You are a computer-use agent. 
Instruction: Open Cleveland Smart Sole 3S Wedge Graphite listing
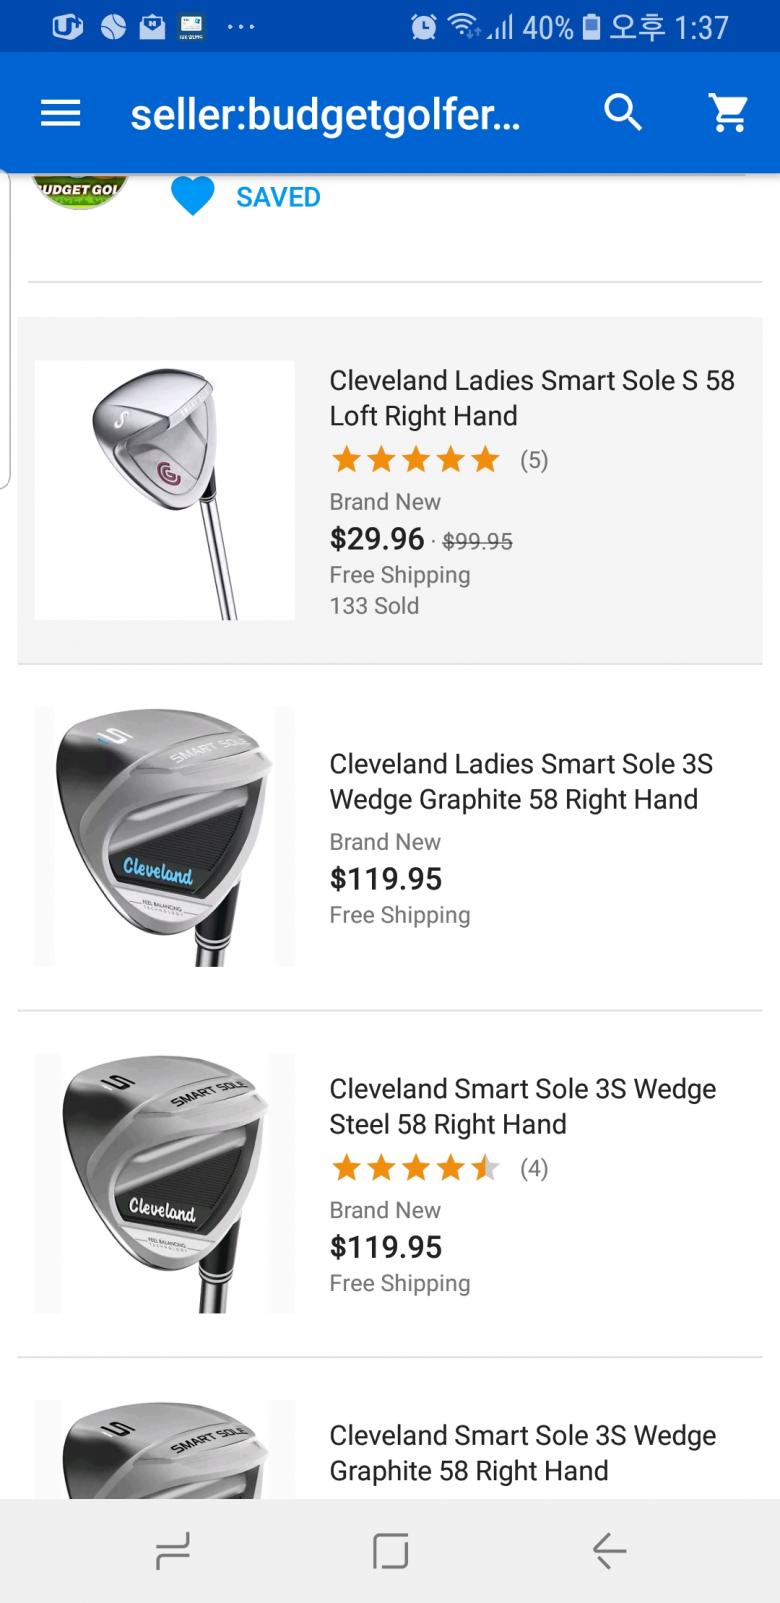click(x=522, y=1453)
